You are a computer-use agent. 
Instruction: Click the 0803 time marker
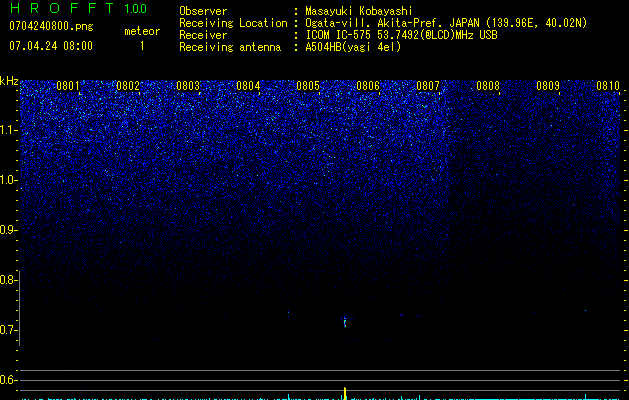click(x=188, y=86)
